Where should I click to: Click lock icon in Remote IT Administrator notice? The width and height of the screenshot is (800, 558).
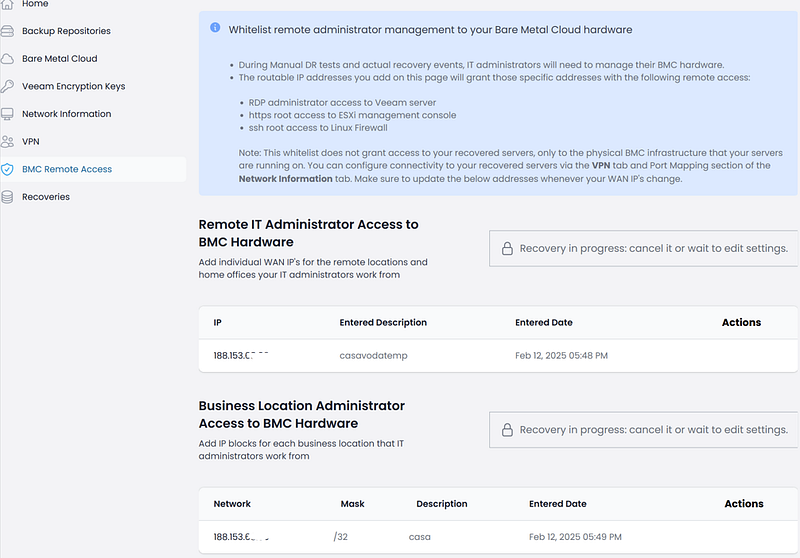507,249
